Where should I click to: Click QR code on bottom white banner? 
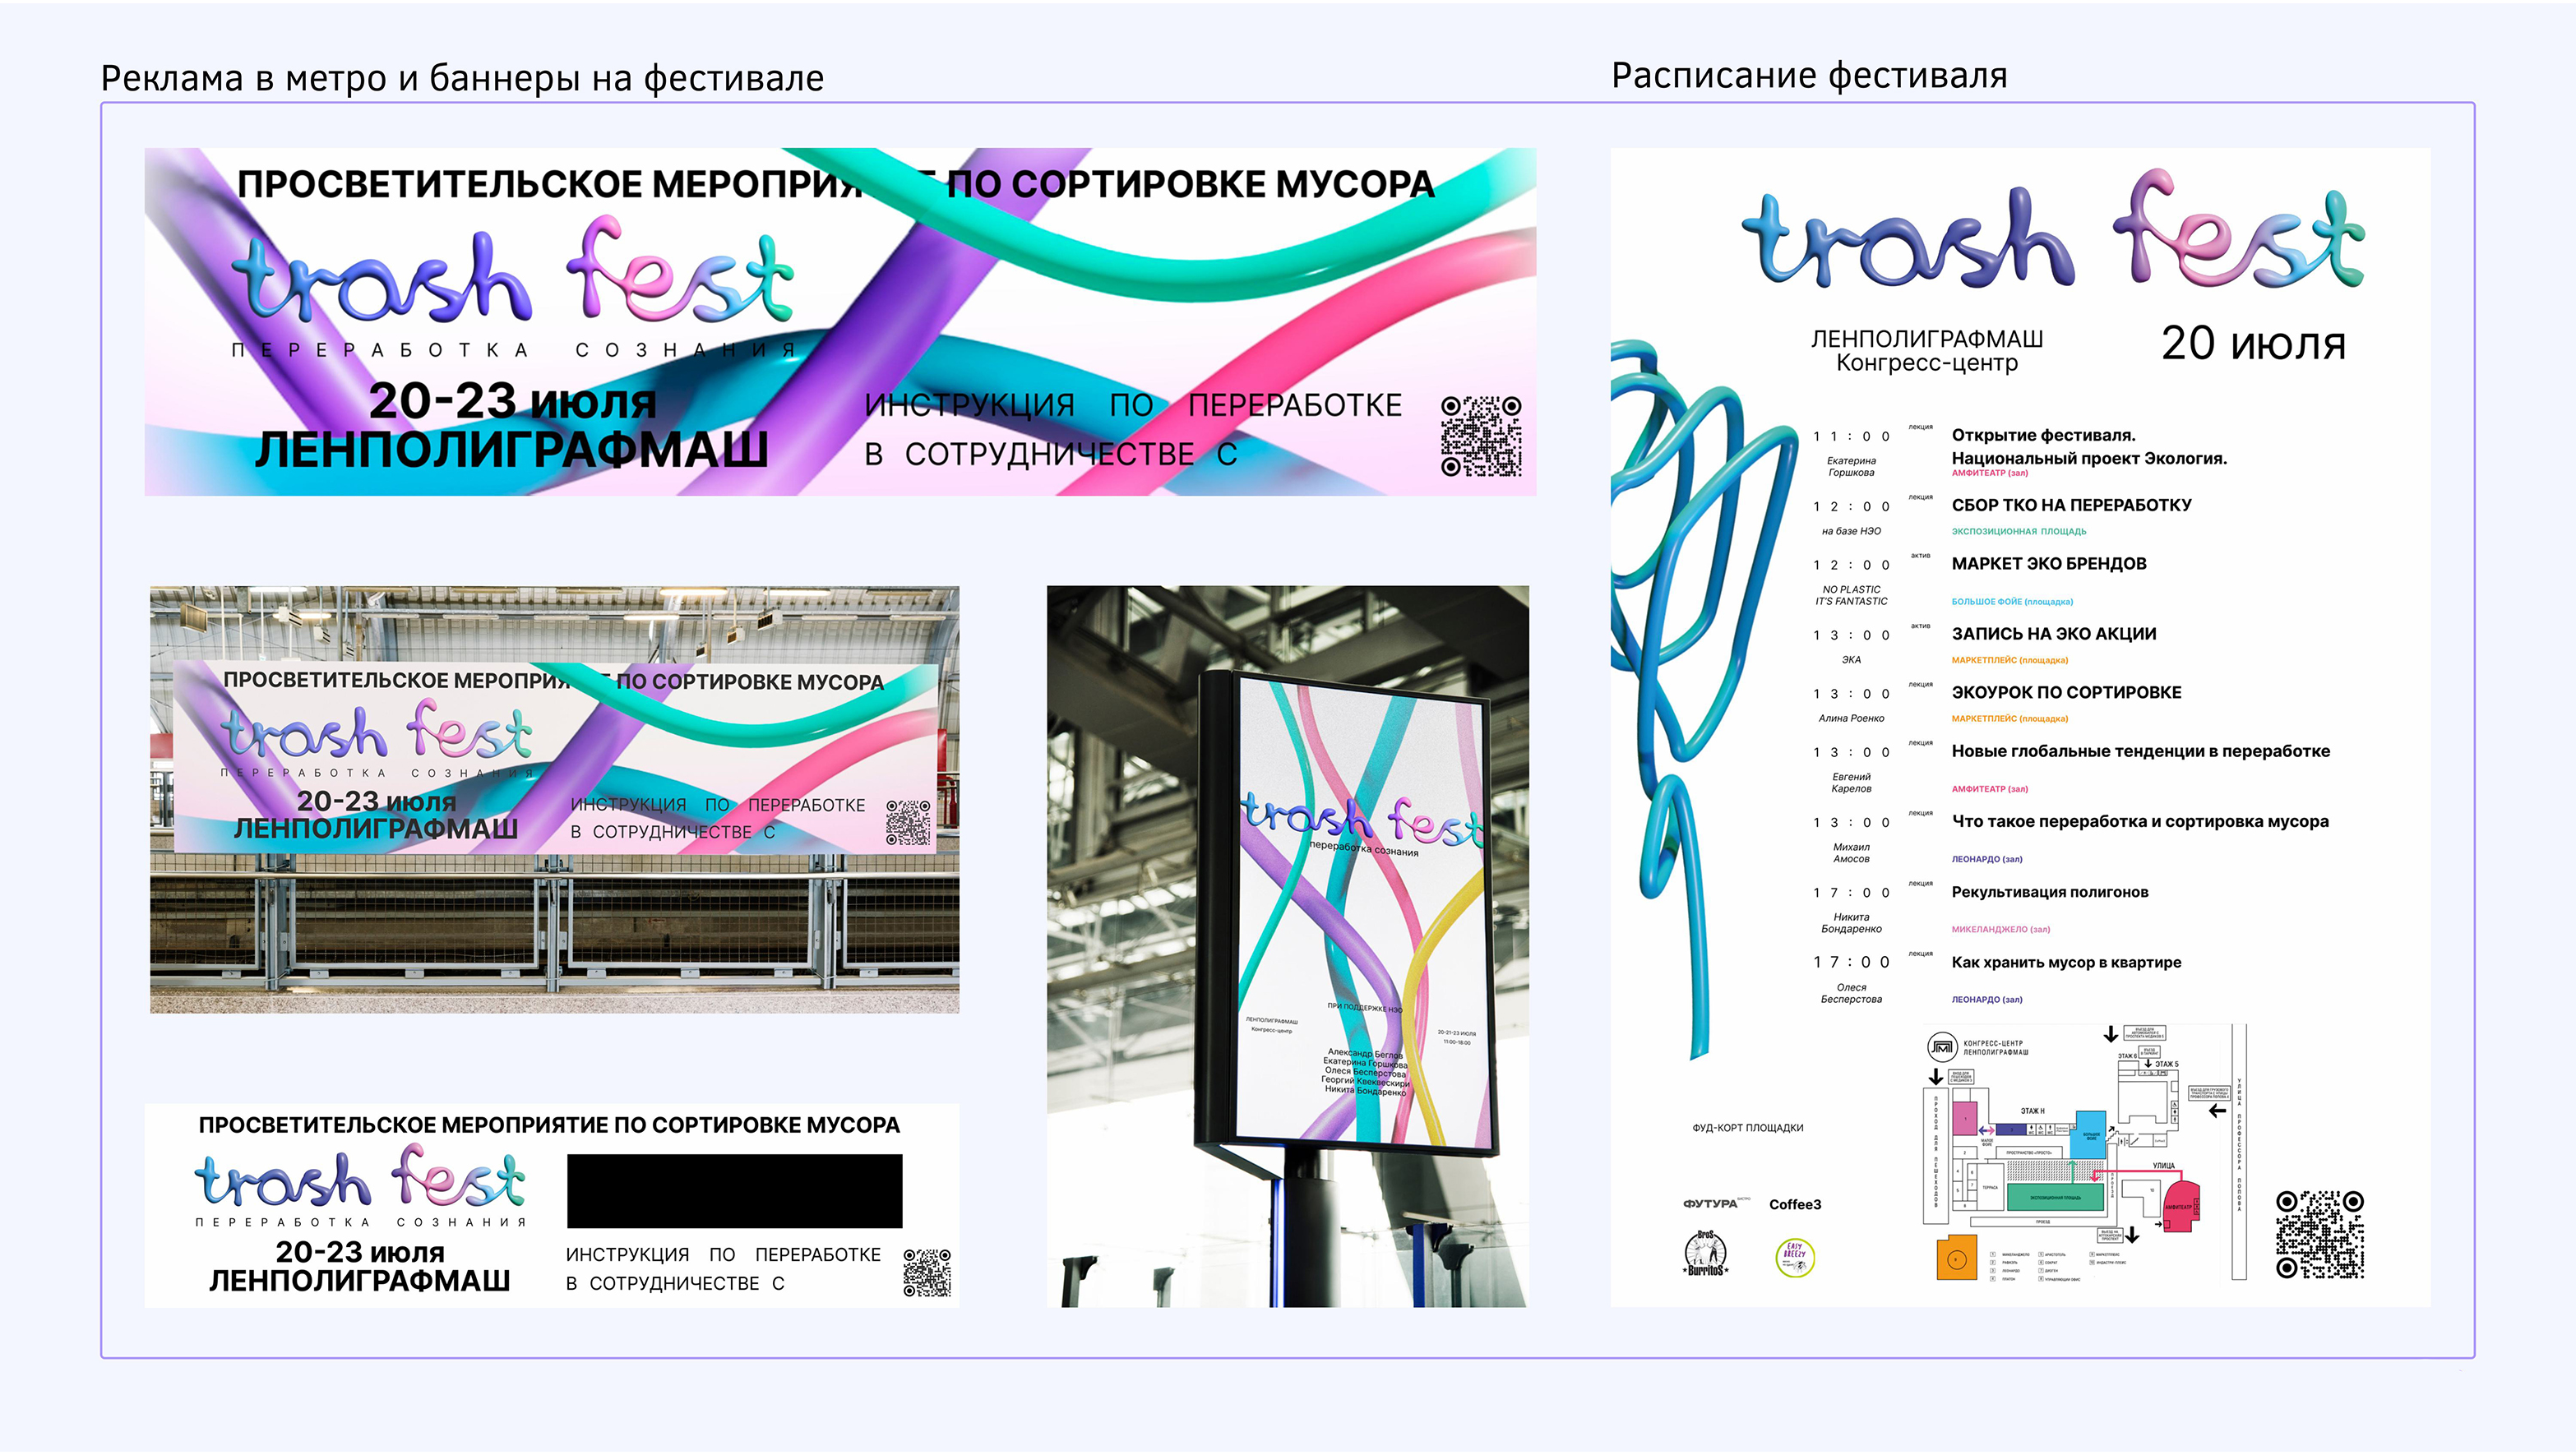[927, 1272]
